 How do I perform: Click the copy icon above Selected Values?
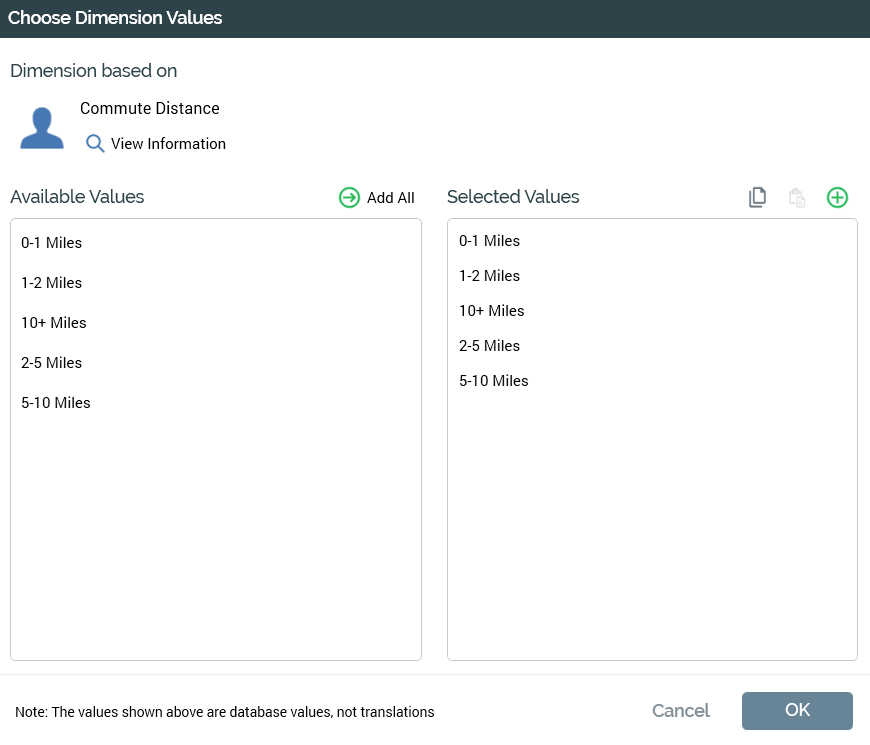pyautogui.click(x=758, y=198)
